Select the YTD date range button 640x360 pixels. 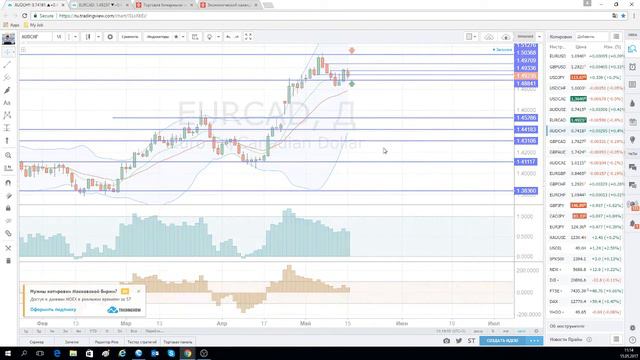click(93, 331)
